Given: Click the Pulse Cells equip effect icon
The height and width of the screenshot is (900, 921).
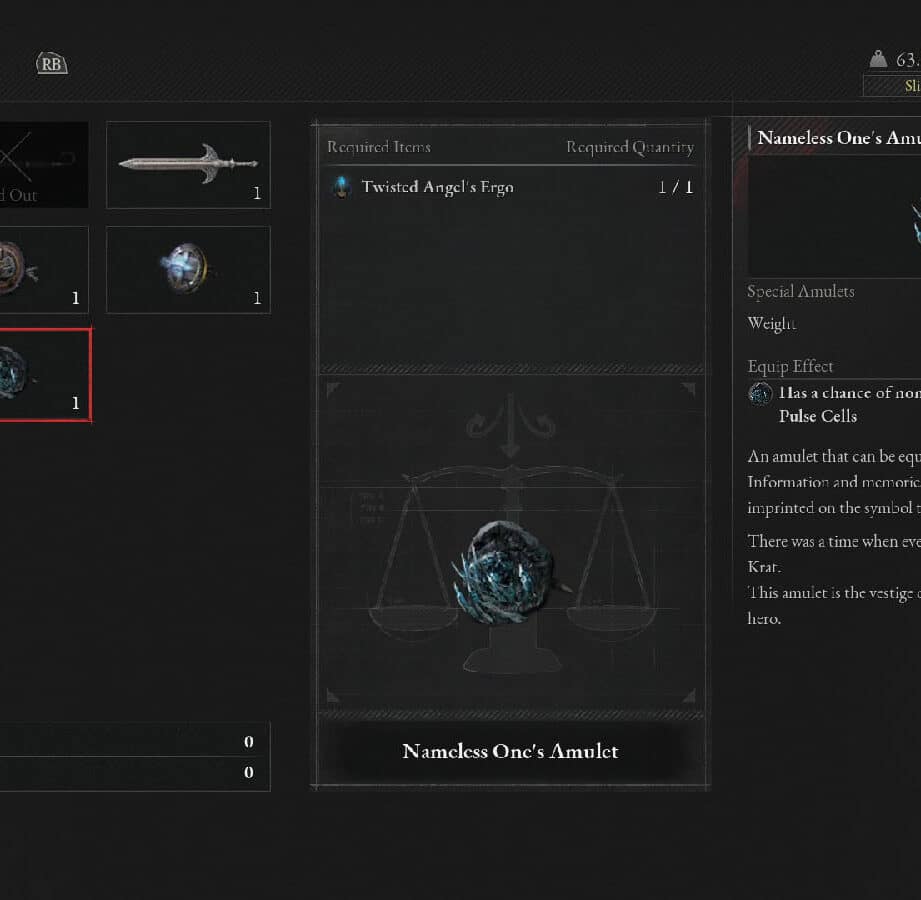Looking at the screenshot, I should tap(760, 393).
